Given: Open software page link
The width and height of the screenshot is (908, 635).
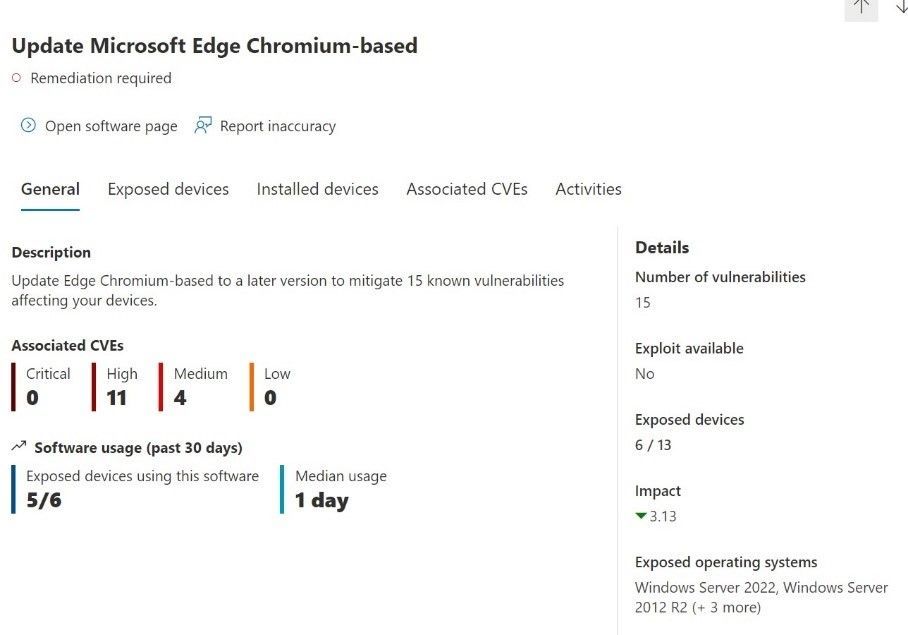Looking at the screenshot, I should click(x=110, y=126).
